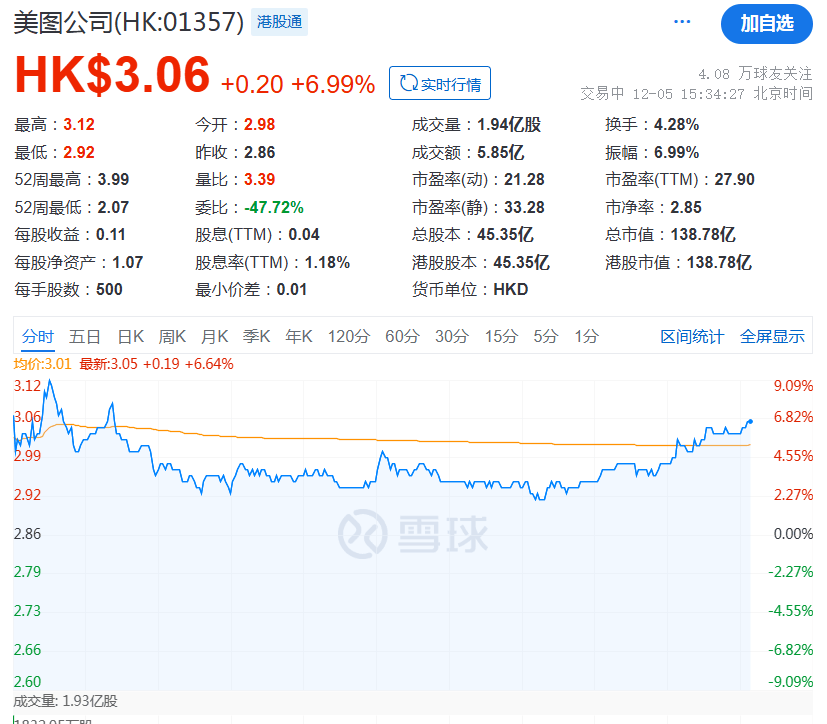Click the 区间统计 interval statistics link
Image resolution: width=827 pixels, height=724 pixels.
tap(694, 337)
